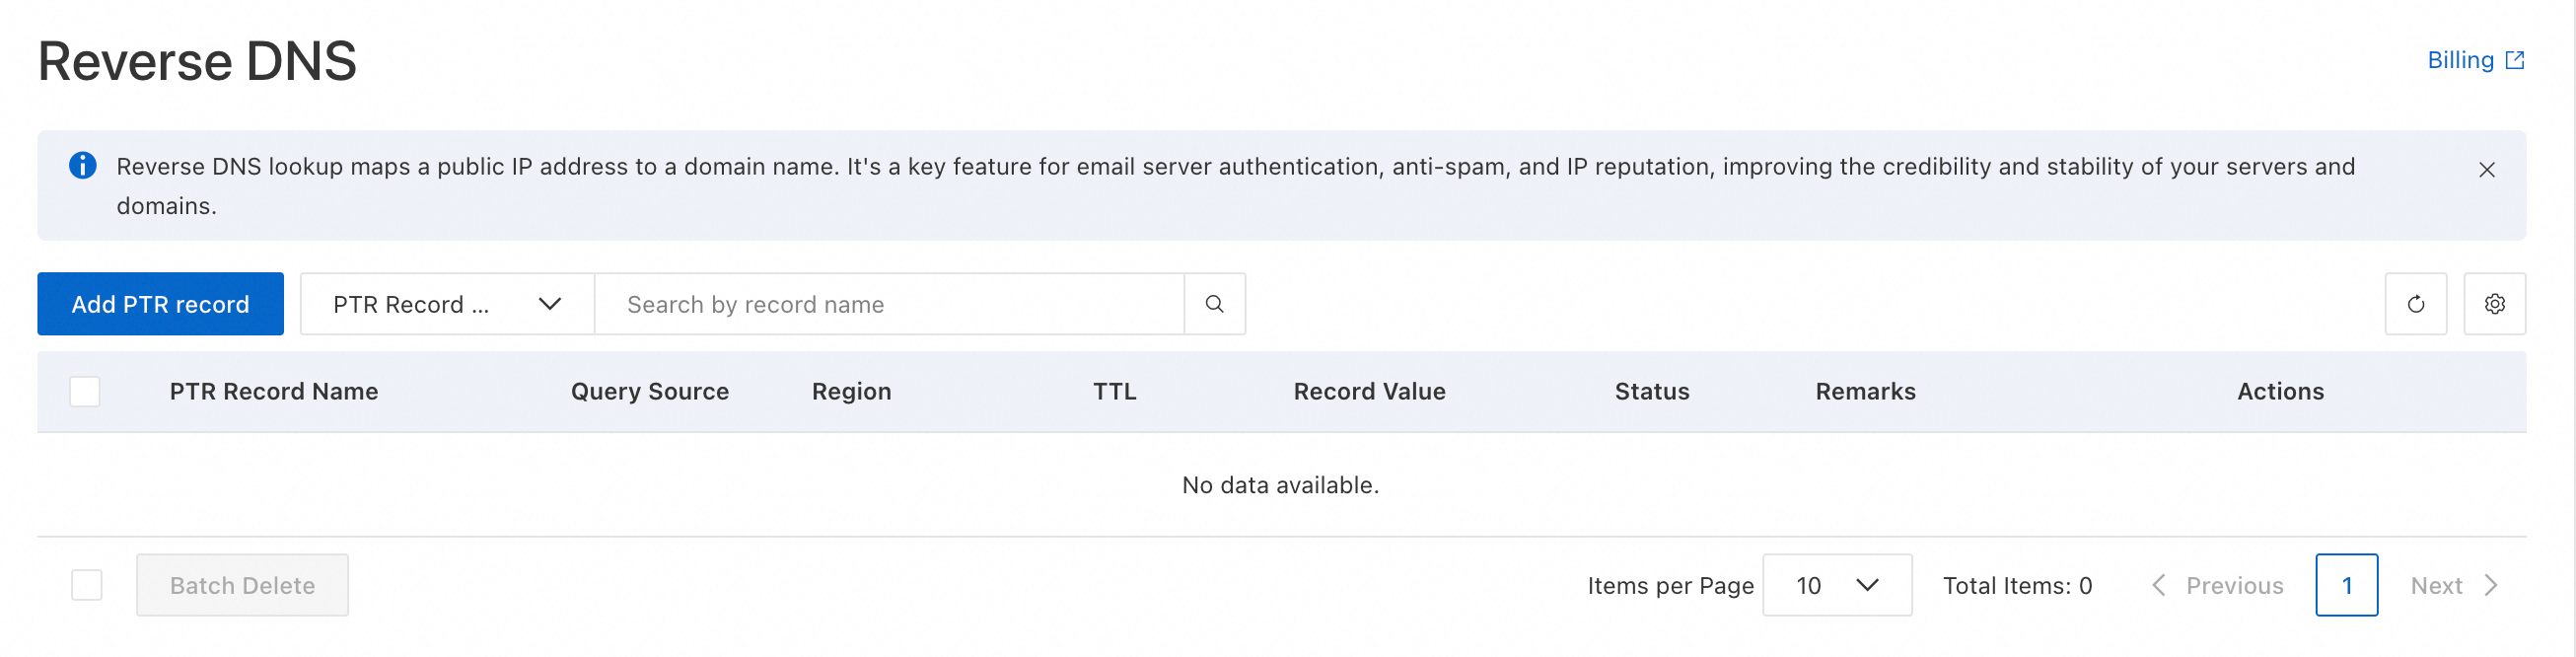The image size is (2576, 657).
Task: Open the Billing external link
Action: (2475, 61)
